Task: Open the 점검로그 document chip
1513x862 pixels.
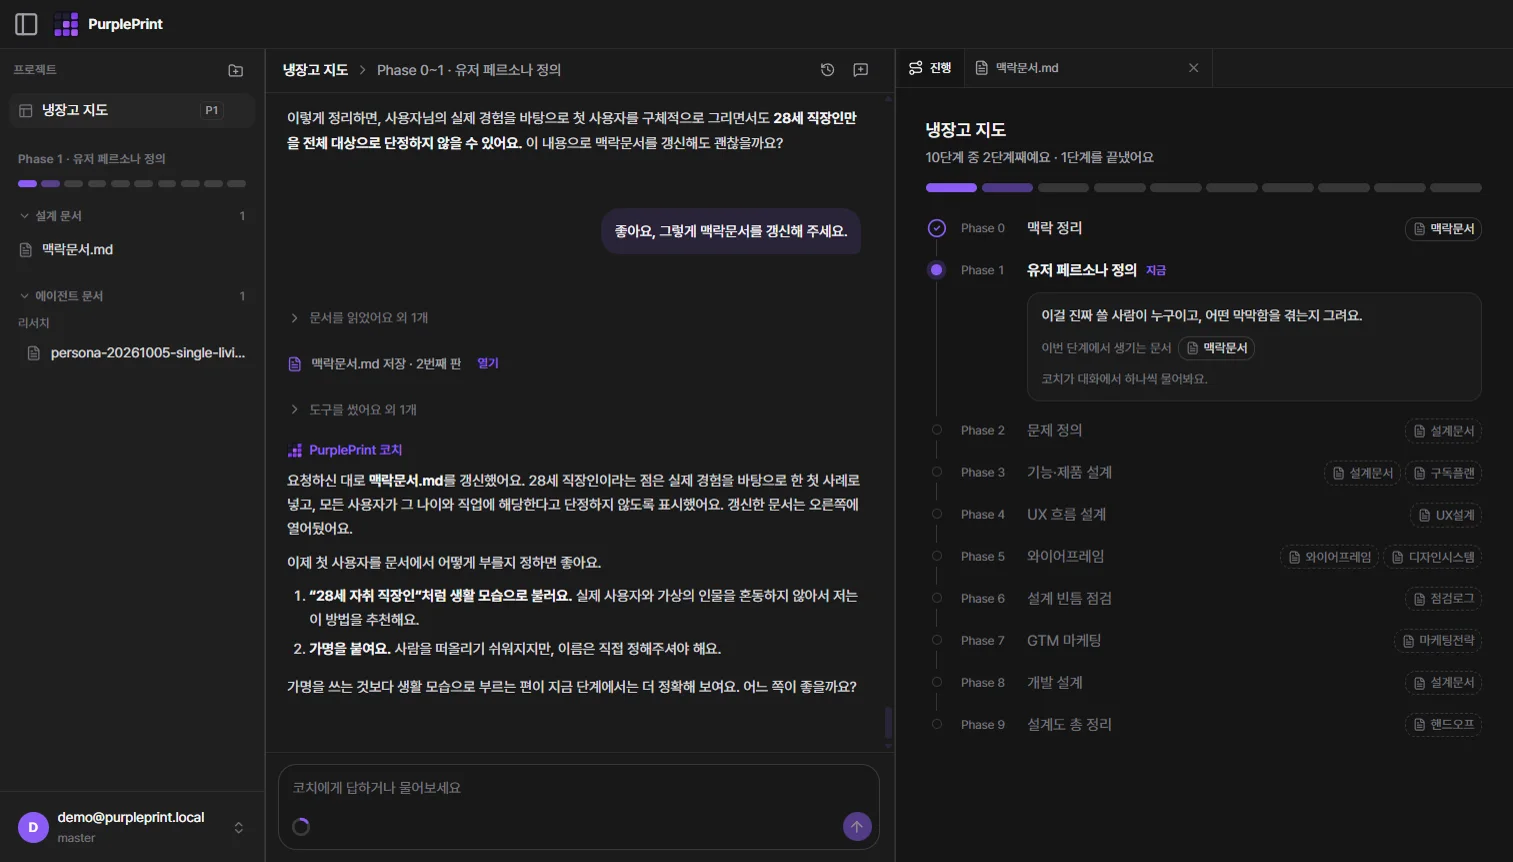Action: [x=1443, y=599]
